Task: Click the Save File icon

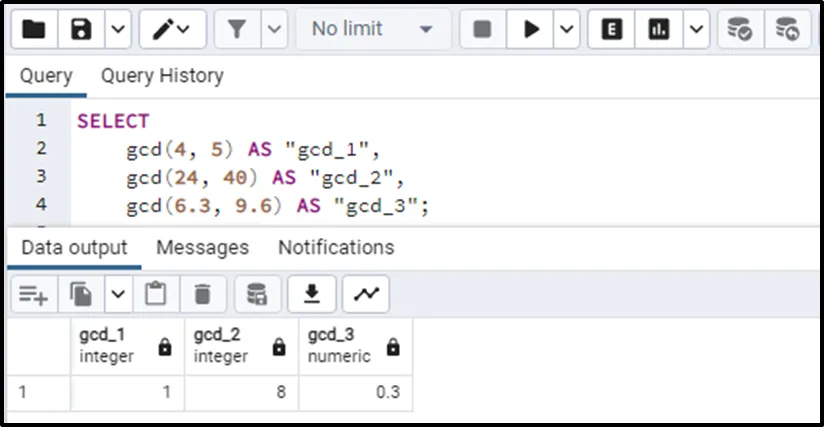Action: (x=82, y=30)
